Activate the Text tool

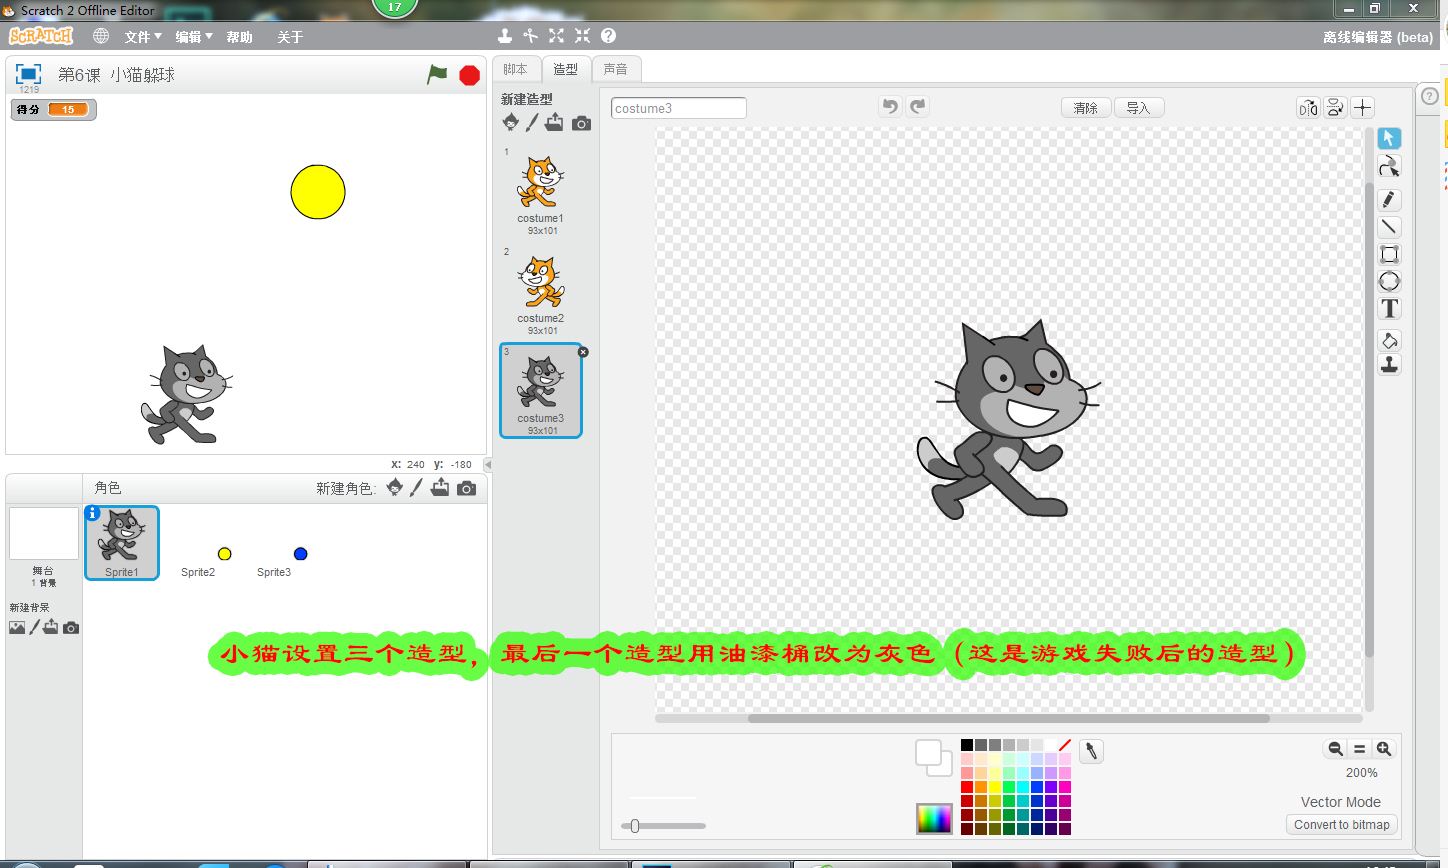coord(1389,308)
